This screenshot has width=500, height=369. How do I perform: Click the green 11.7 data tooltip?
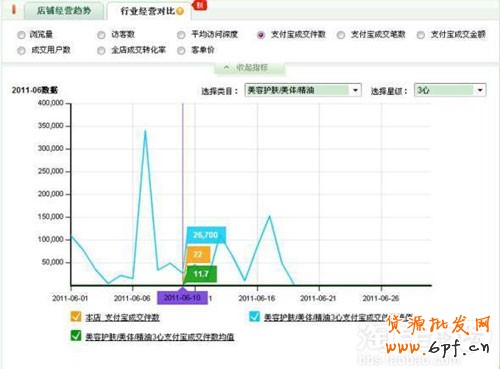(201, 274)
